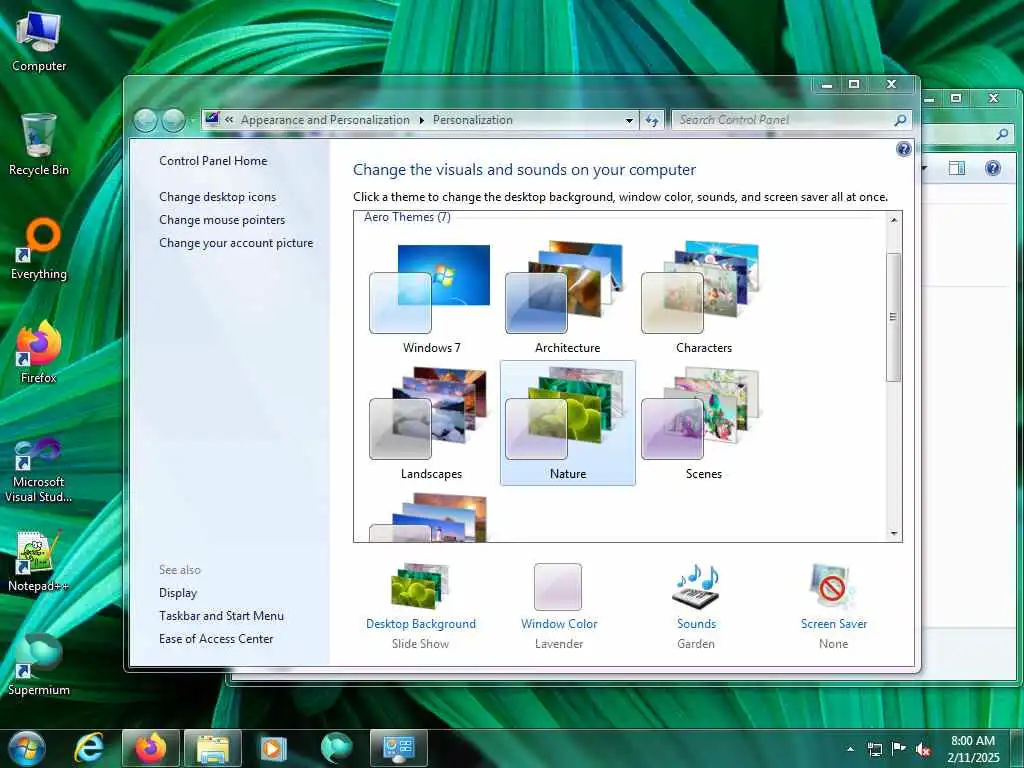Select the Architecture theme

pos(567,298)
